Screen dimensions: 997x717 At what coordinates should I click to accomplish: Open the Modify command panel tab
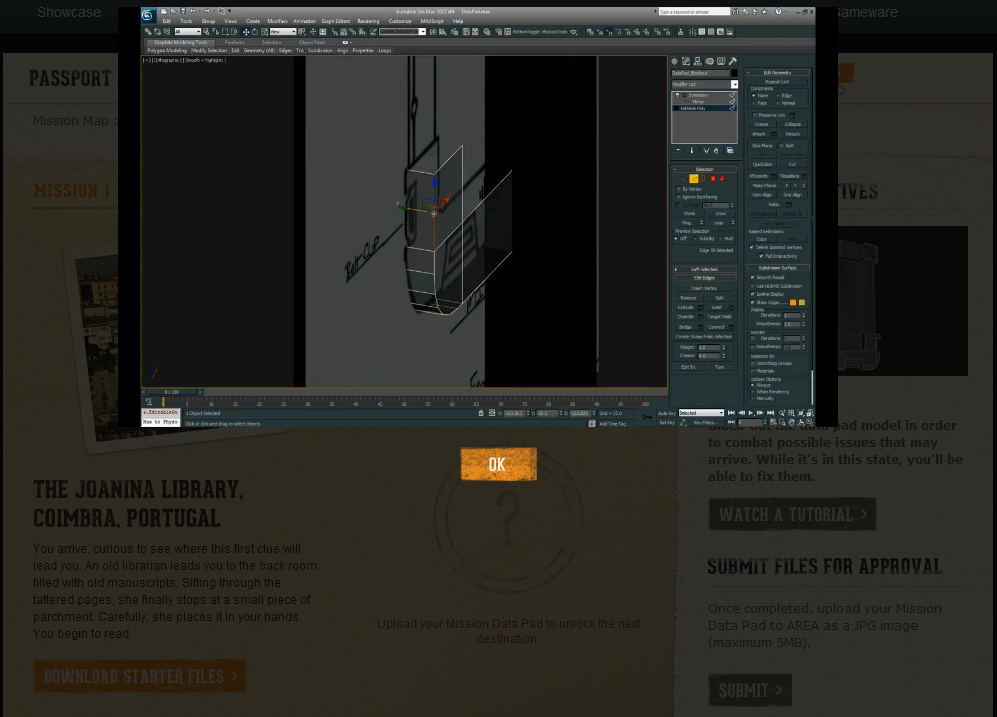coord(686,61)
